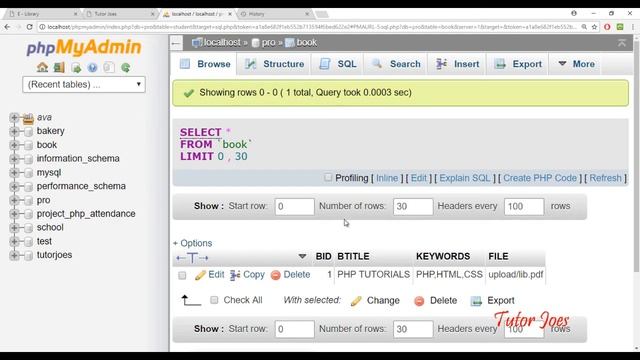Expand information_schema database node
Image resolution: width=640 pixels, height=360 pixels.
pos(14,159)
